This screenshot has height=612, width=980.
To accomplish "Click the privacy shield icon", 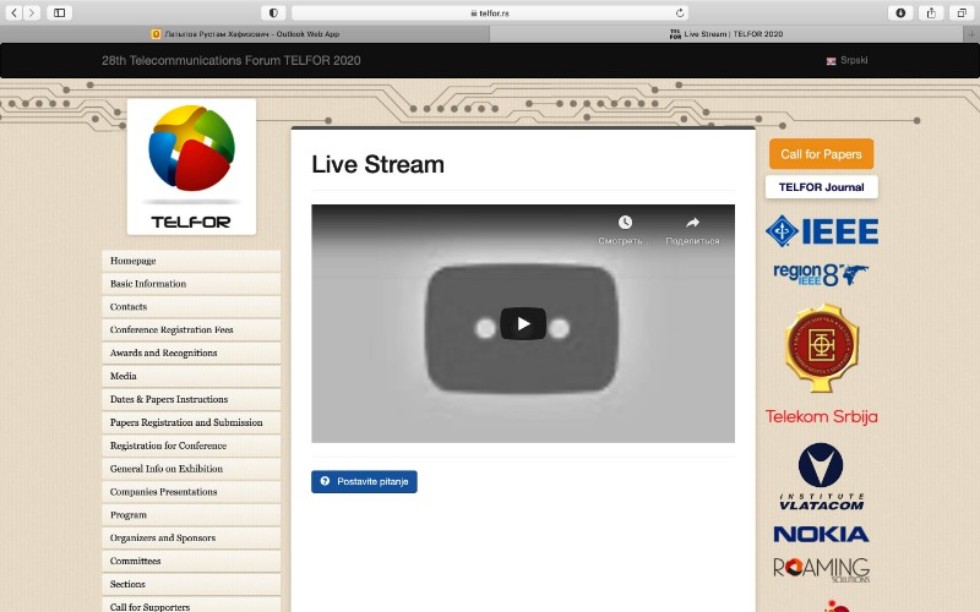I will (273, 13).
